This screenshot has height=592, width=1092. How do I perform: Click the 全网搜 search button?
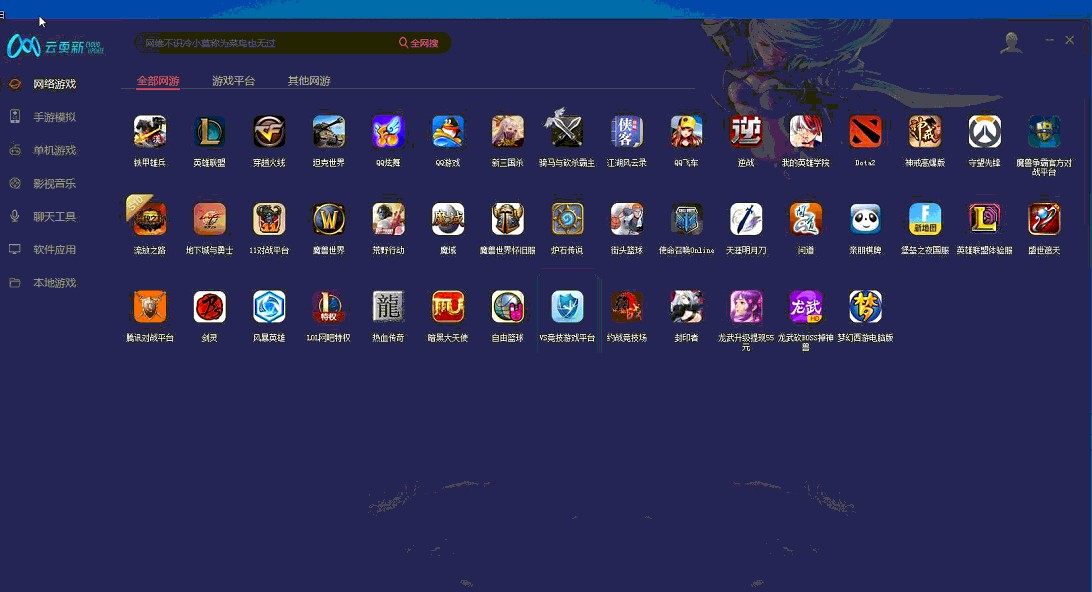(x=419, y=43)
